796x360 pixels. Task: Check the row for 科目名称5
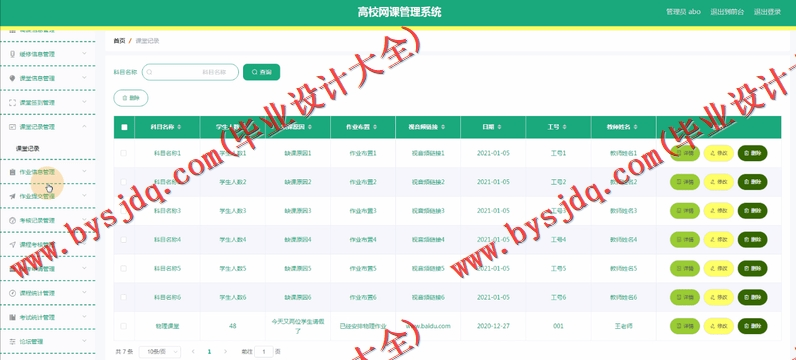124,268
